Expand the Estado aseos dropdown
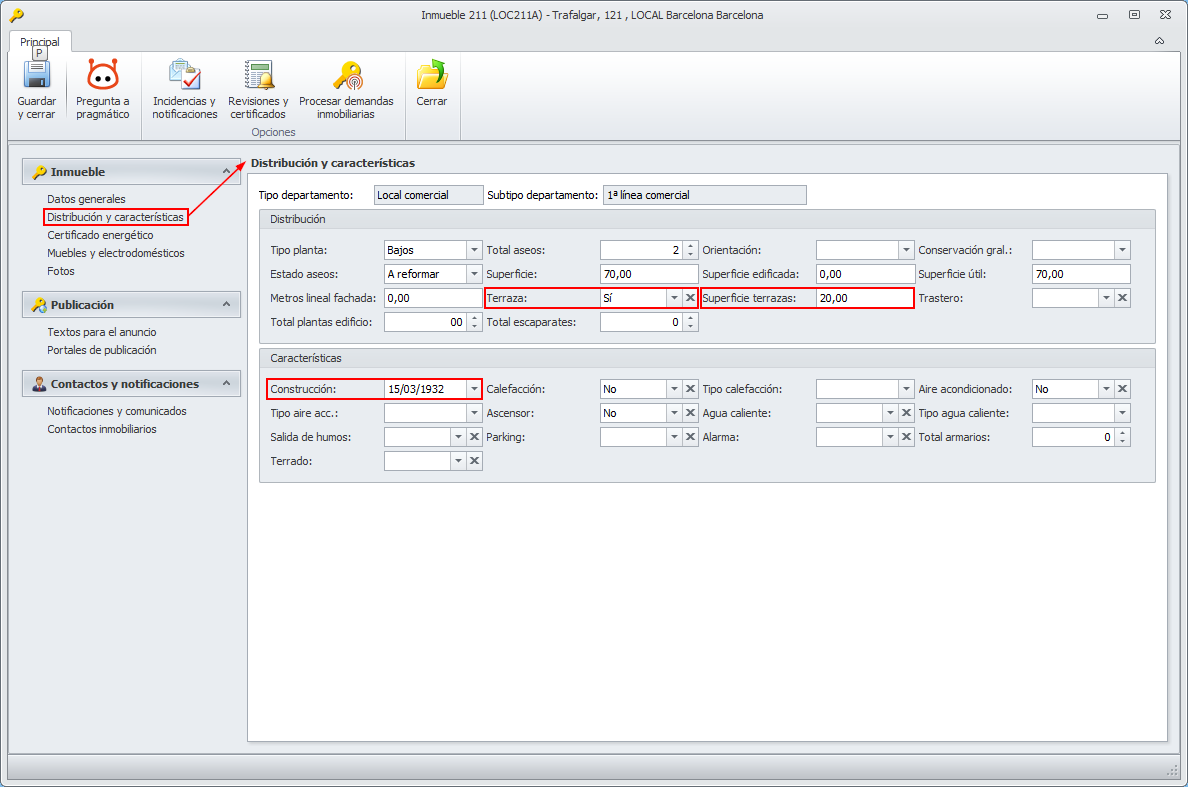 pyautogui.click(x=474, y=274)
